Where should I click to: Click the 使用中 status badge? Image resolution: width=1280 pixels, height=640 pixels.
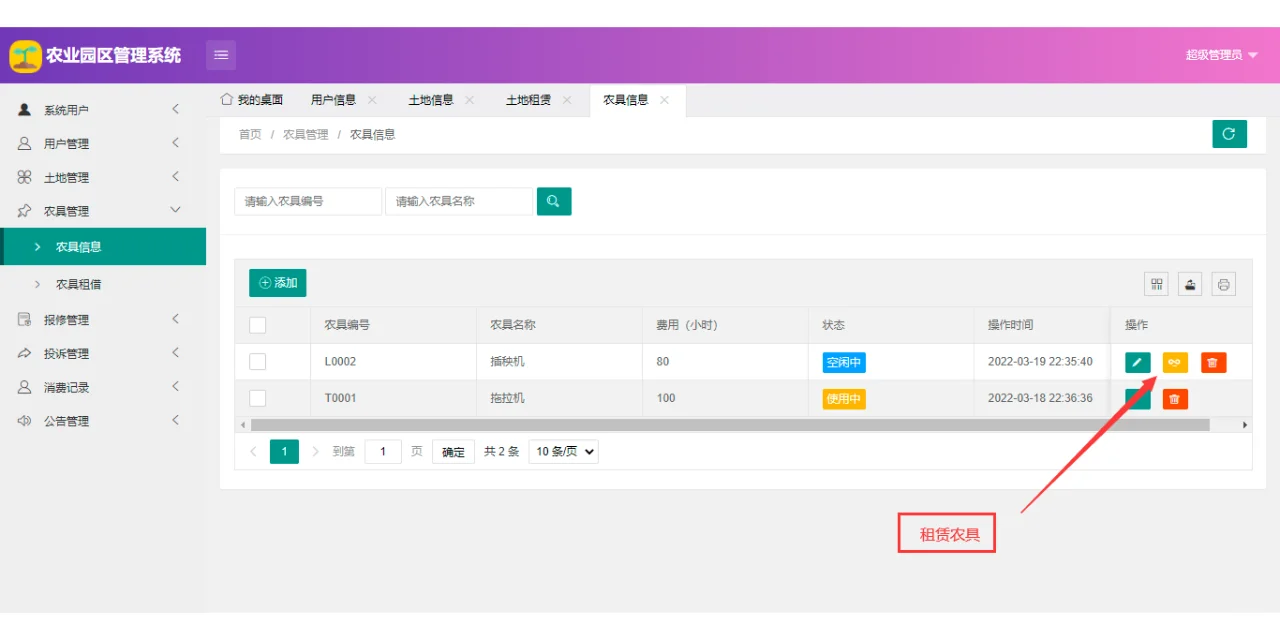[844, 398]
